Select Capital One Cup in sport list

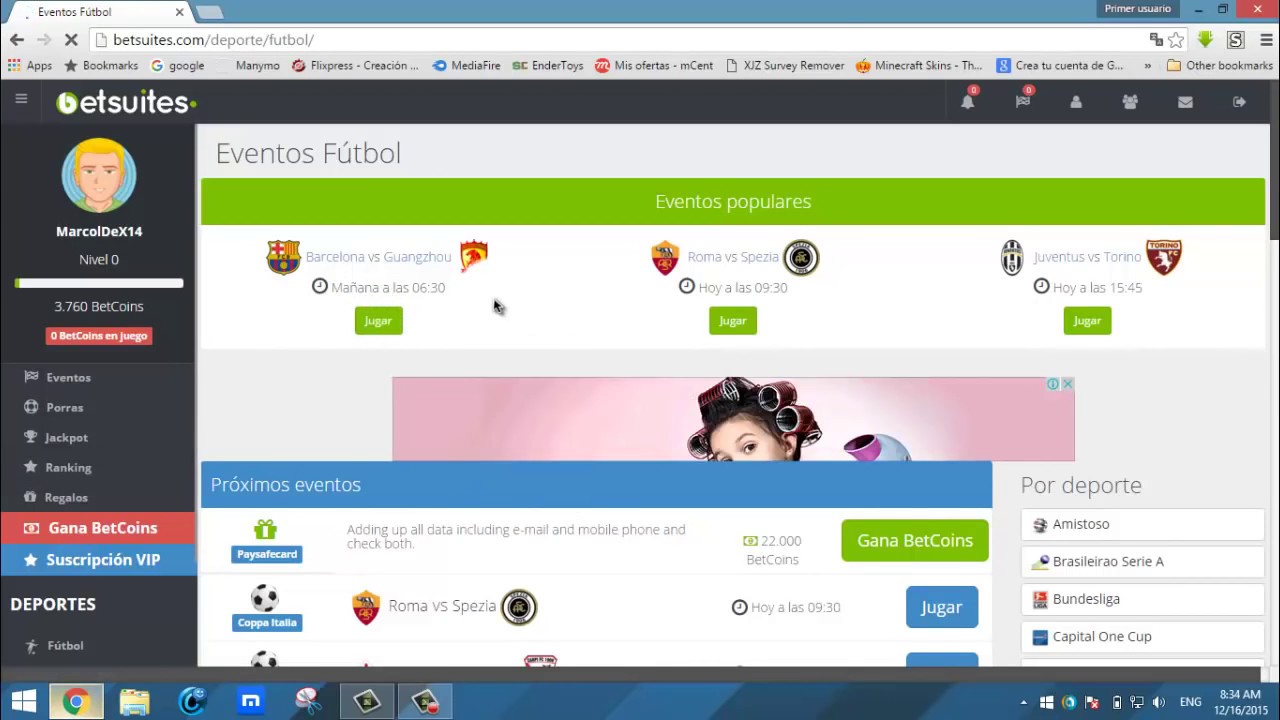click(1143, 636)
